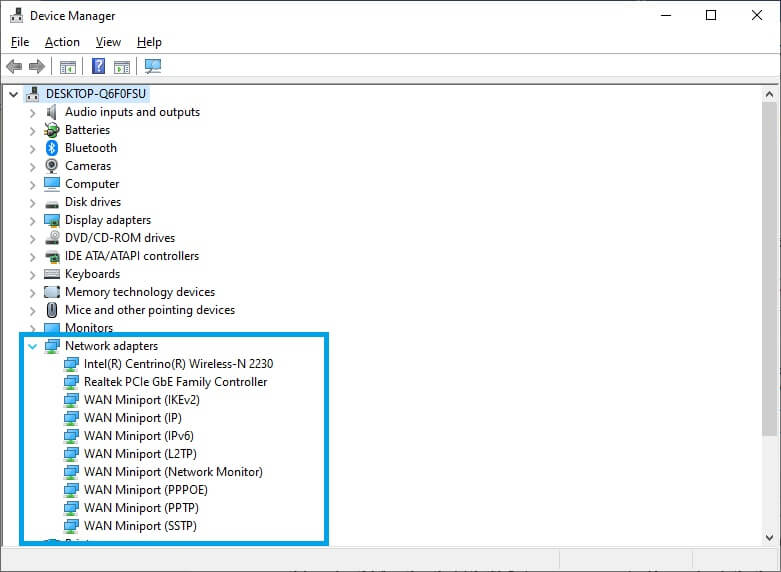The height and width of the screenshot is (572, 781).
Task: Click Scan for hardware changes monitor icon
Action: [x=153, y=66]
